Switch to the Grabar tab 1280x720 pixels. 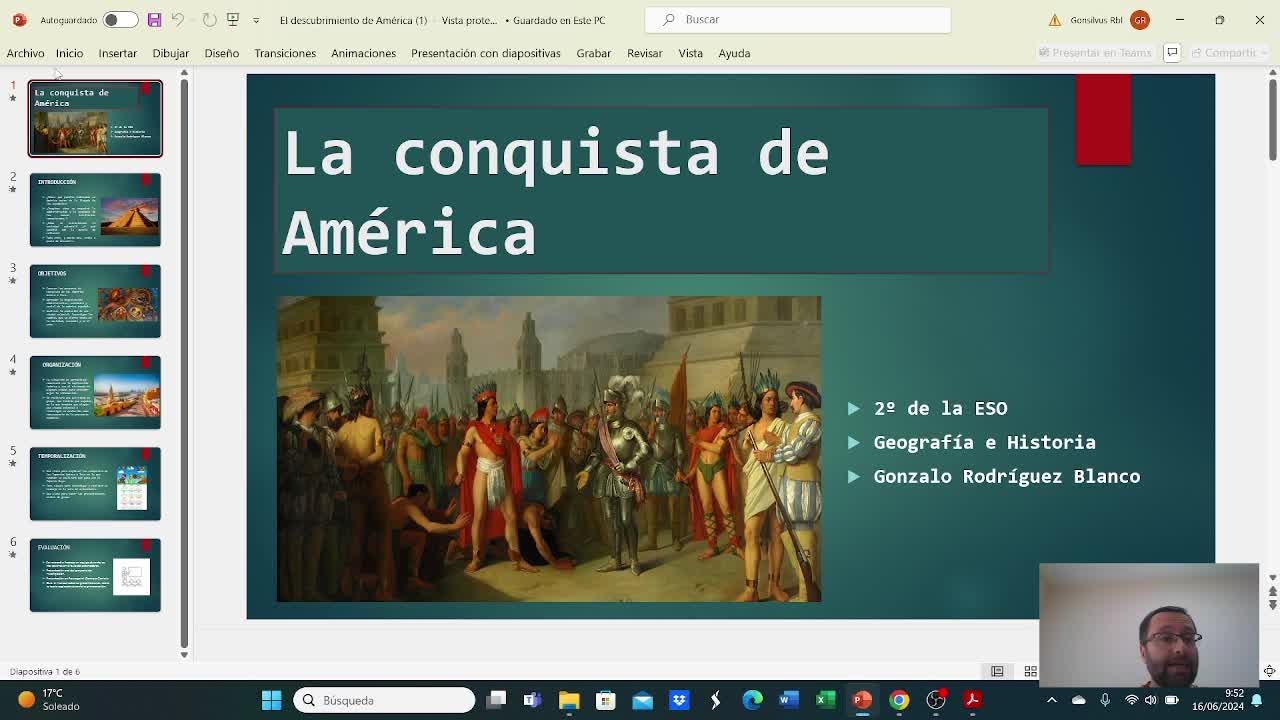coord(593,53)
